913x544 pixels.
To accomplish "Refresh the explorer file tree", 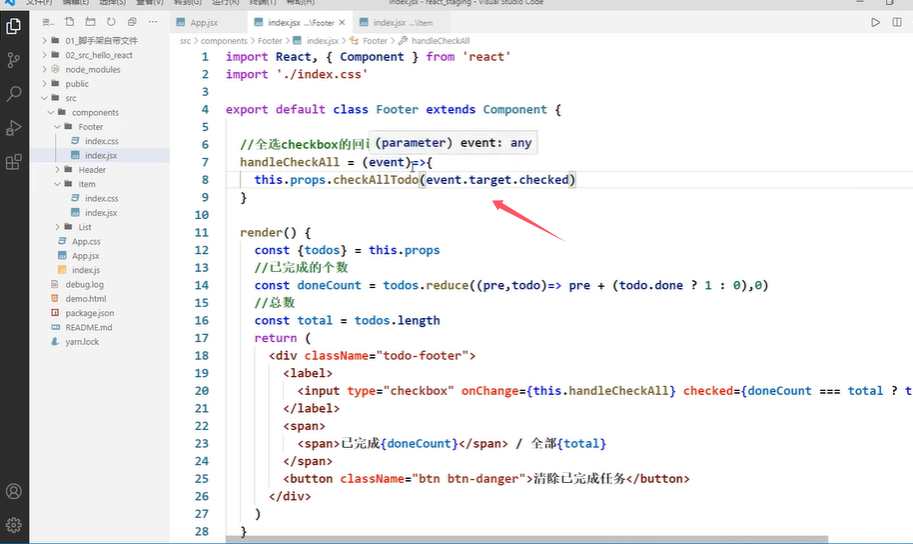I will [x=111, y=22].
